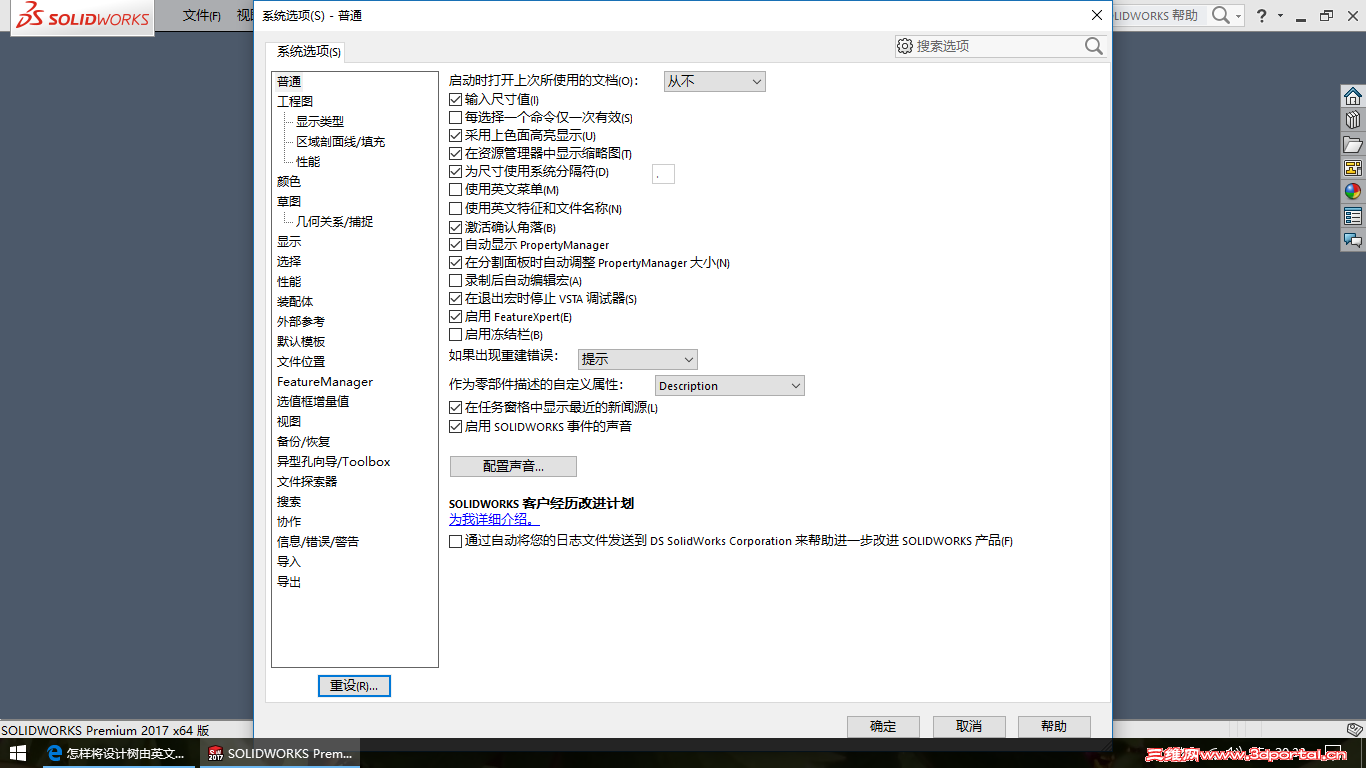
Task: Open the Custom Properties pane
Action: click(1354, 215)
